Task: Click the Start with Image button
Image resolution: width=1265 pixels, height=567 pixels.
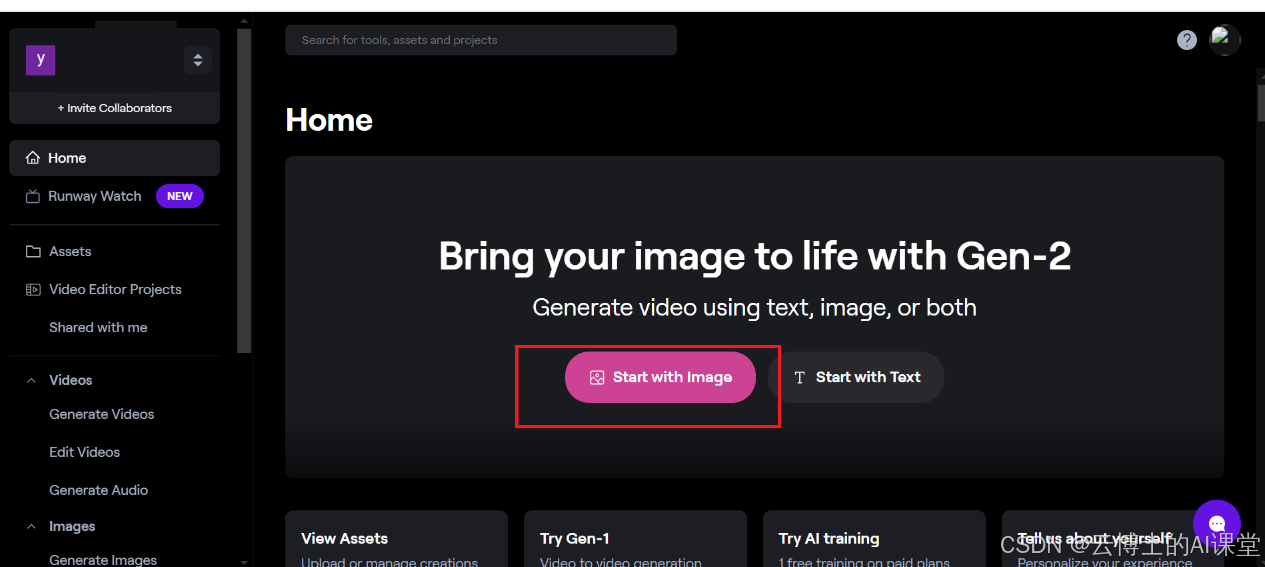Action: (x=660, y=377)
